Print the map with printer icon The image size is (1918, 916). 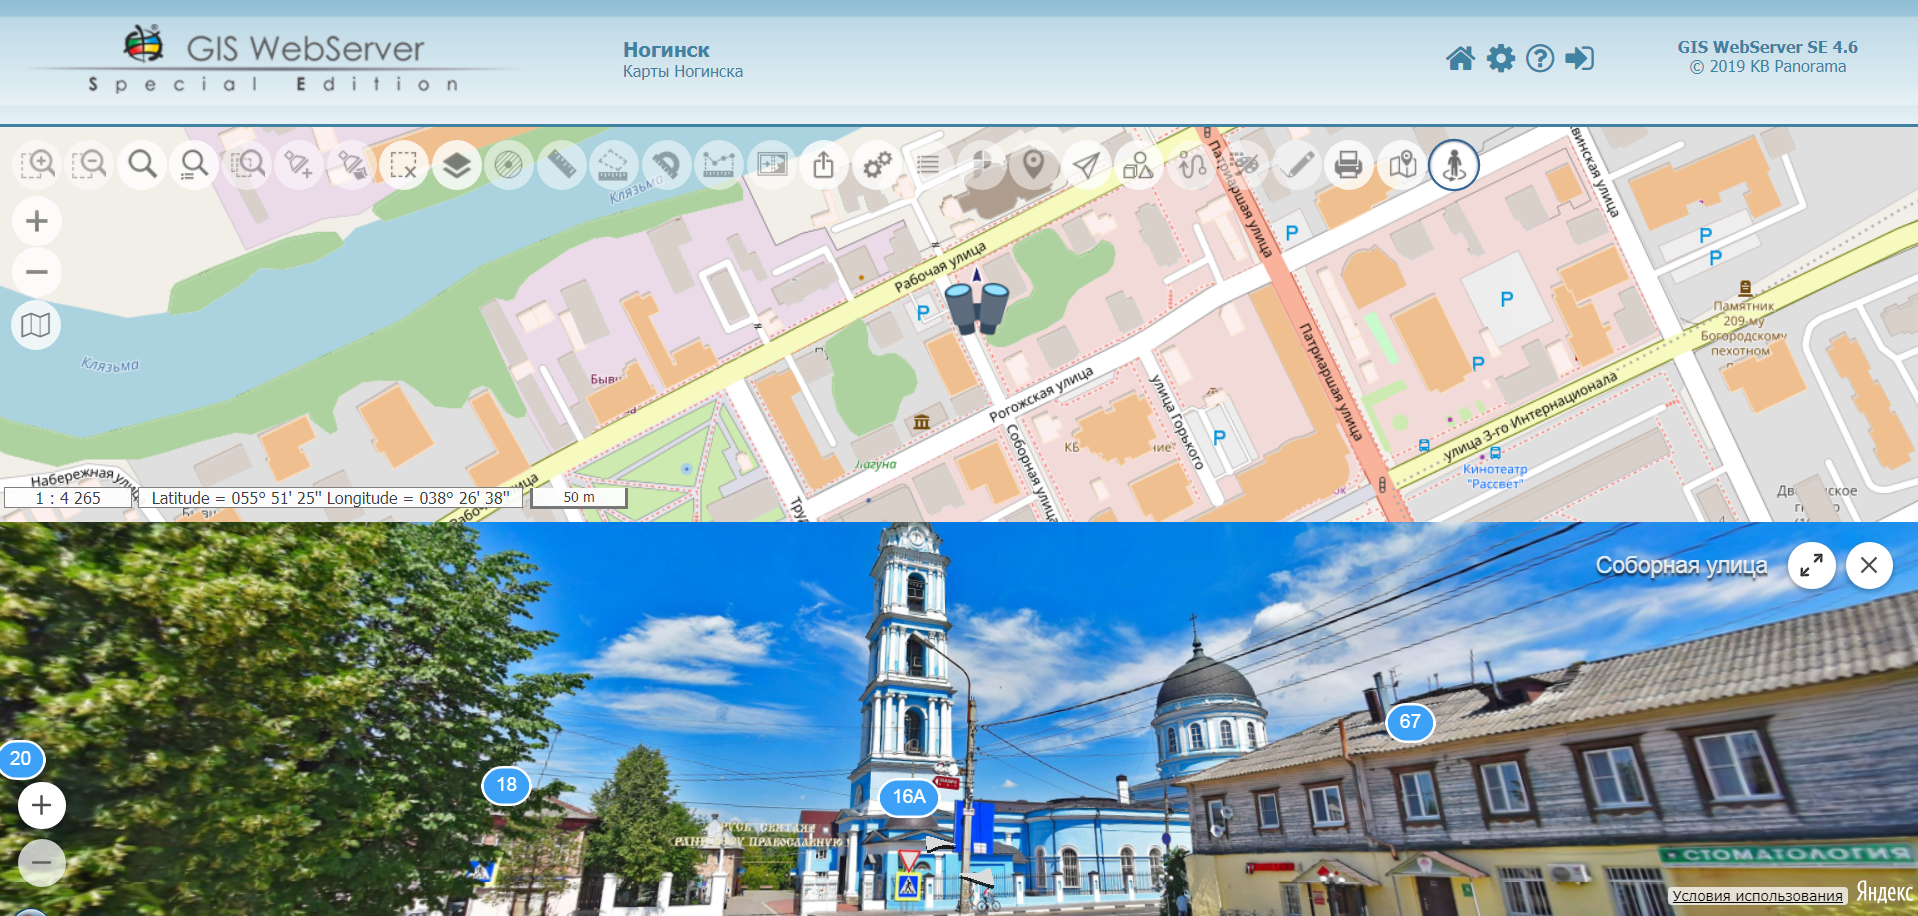coord(1348,164)
